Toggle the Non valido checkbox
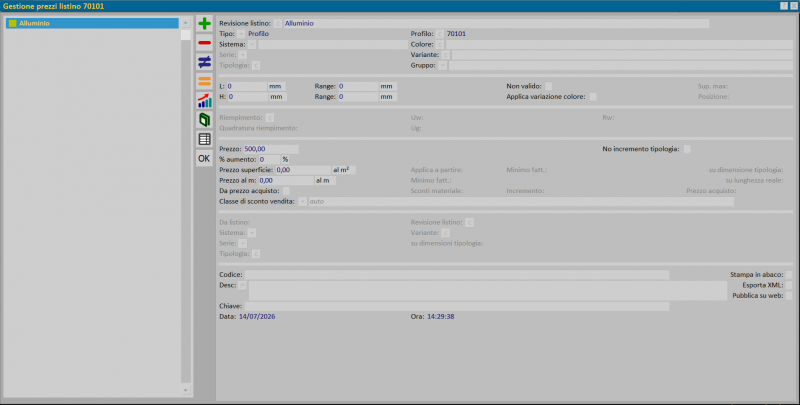Viewport: 800px width, 405px height. click(x=548, y=87)
